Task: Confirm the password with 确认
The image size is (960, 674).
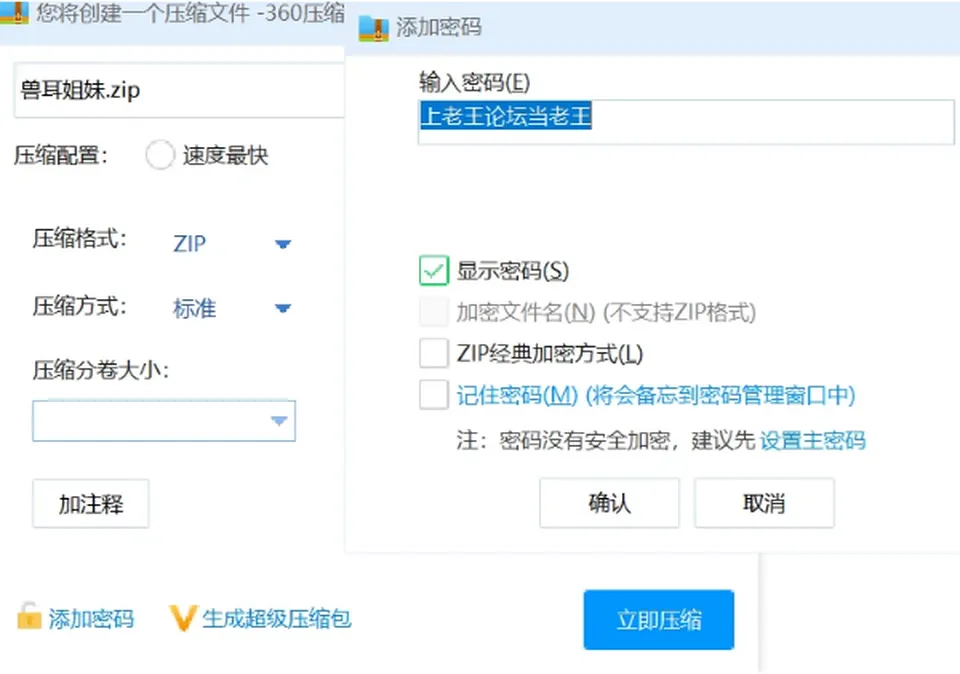Action: 609,503
